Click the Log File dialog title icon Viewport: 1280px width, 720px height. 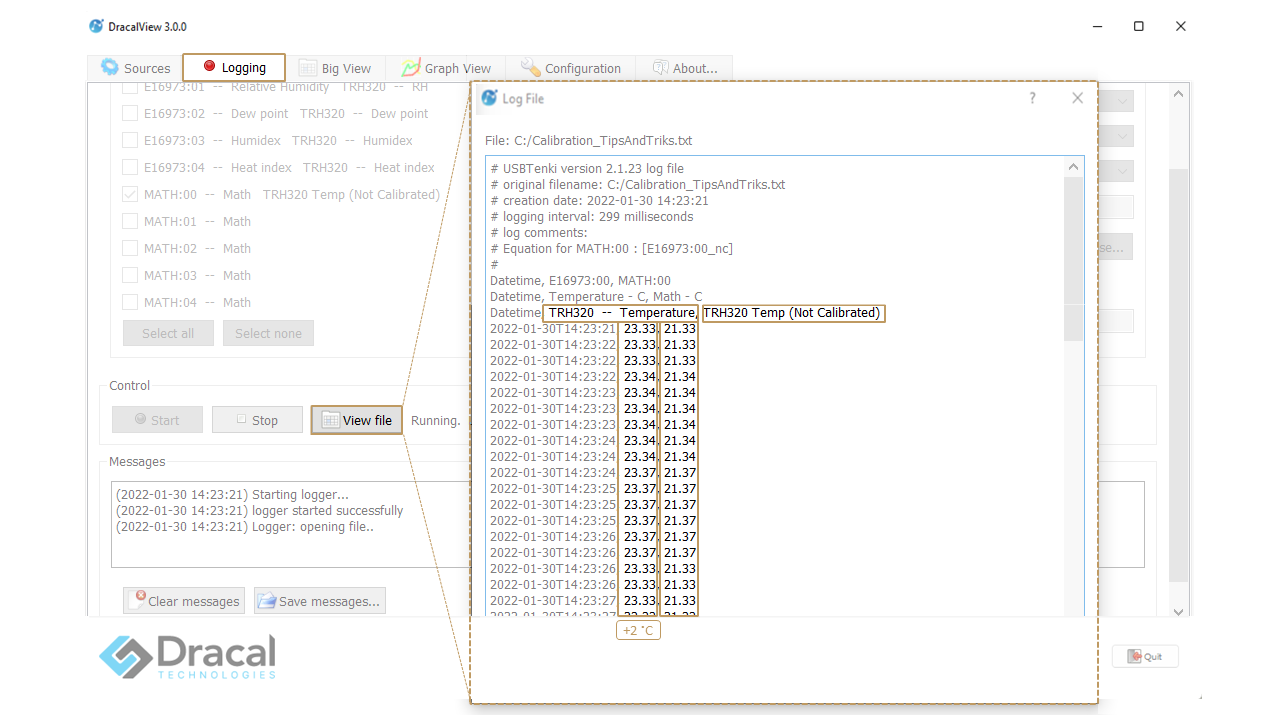489,98
